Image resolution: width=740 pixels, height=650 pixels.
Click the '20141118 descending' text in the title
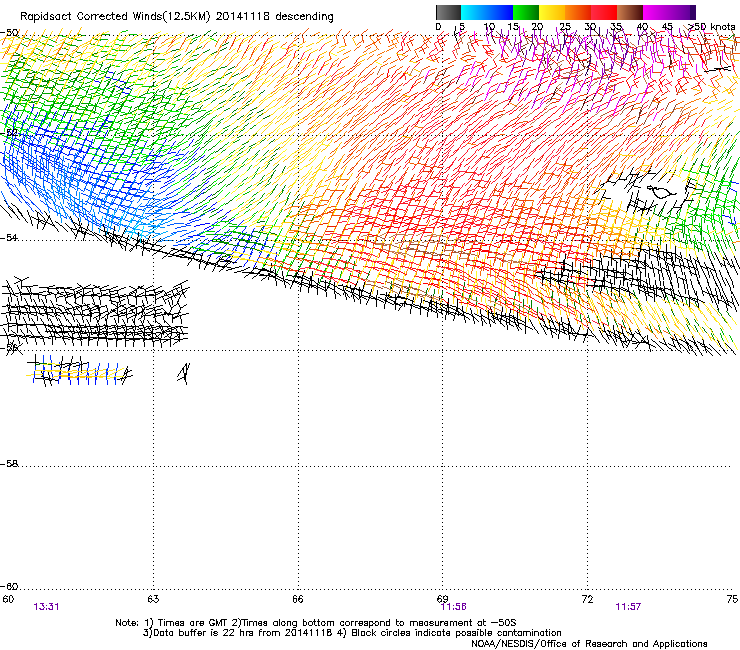pos(274,17)
